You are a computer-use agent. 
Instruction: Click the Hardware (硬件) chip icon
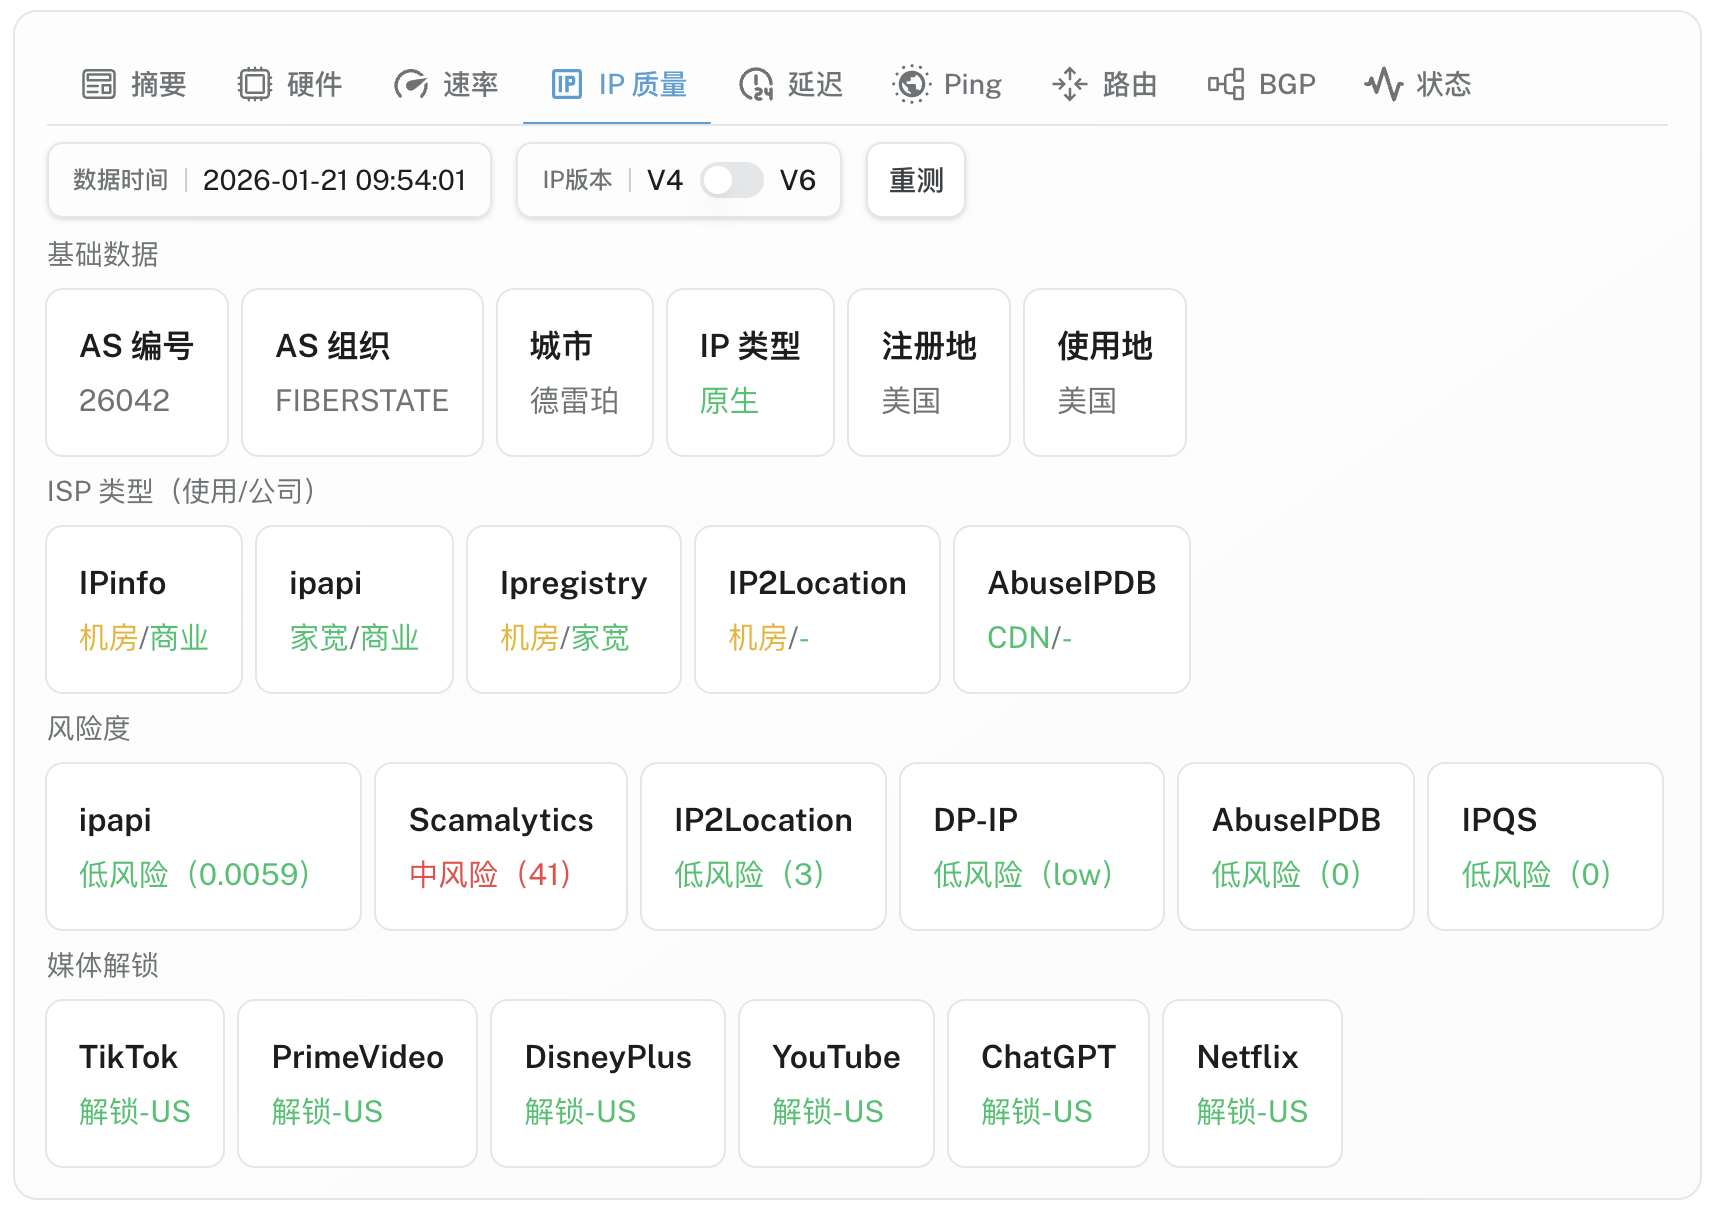pos(255,85)
